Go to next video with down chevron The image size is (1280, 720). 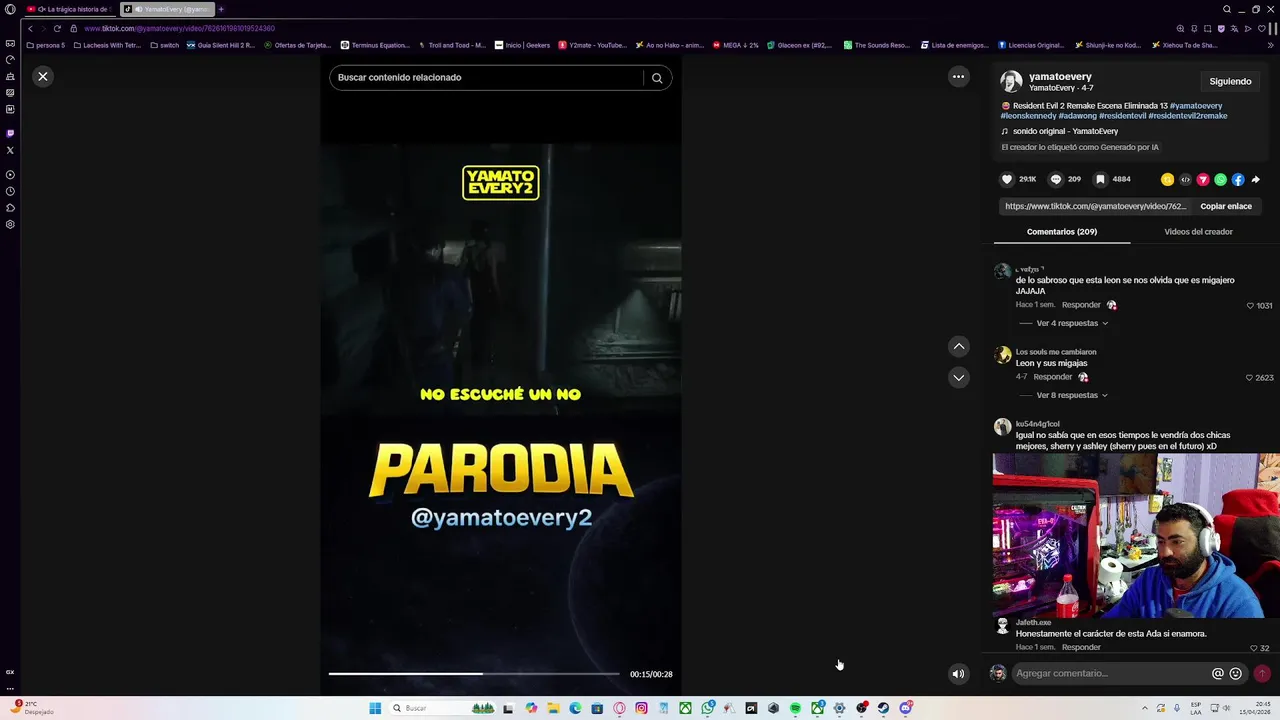coord(959,377)
